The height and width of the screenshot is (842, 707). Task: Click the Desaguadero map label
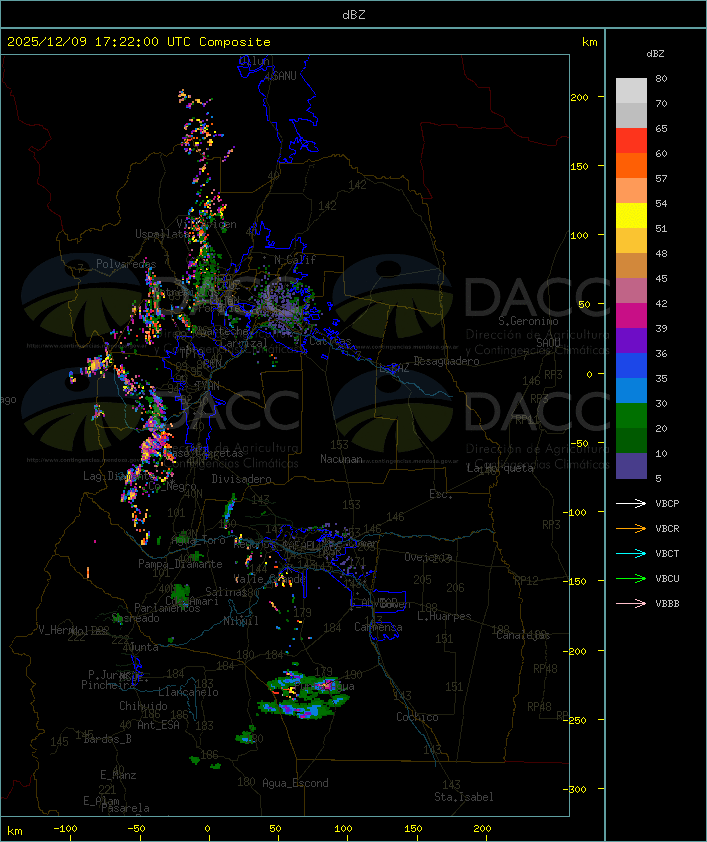point(446,361)
